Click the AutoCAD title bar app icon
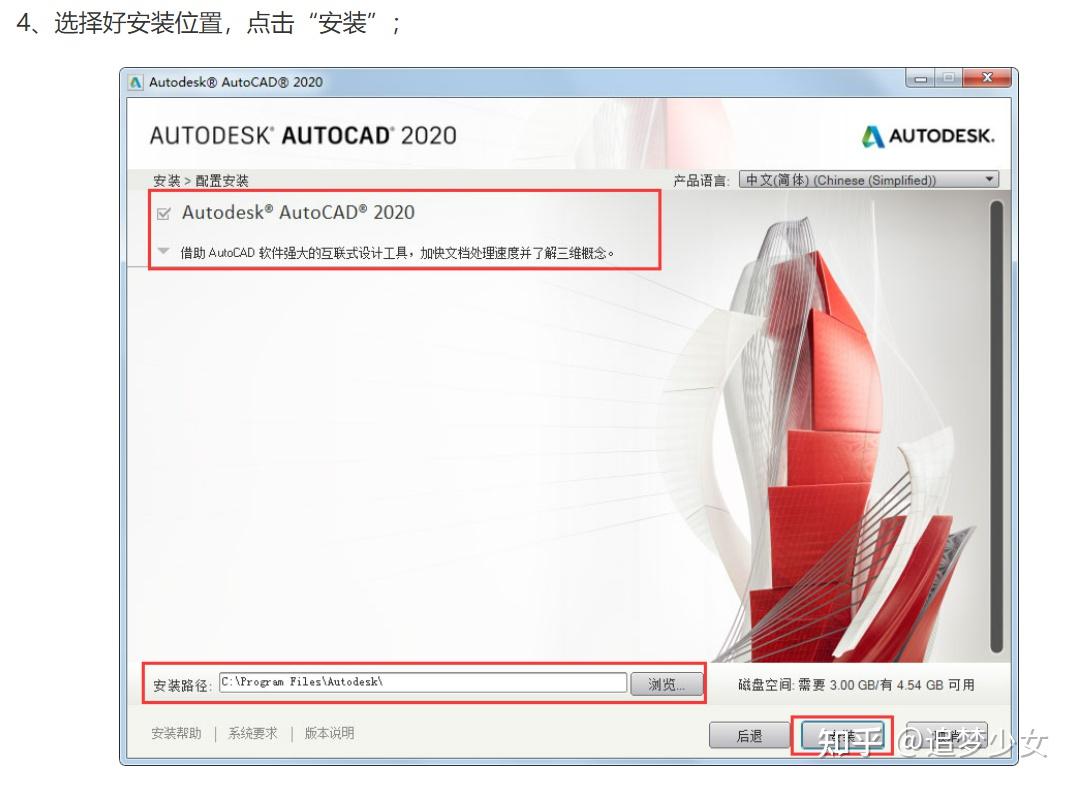This screenshot has height=788, width=1077. 136,82
